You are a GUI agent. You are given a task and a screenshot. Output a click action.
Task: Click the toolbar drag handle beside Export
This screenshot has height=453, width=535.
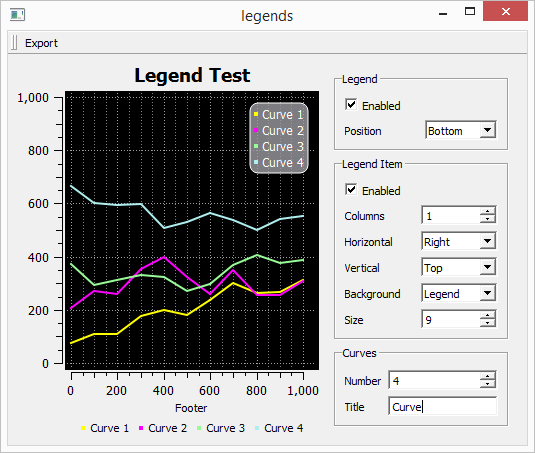click(x=14, y=43)
